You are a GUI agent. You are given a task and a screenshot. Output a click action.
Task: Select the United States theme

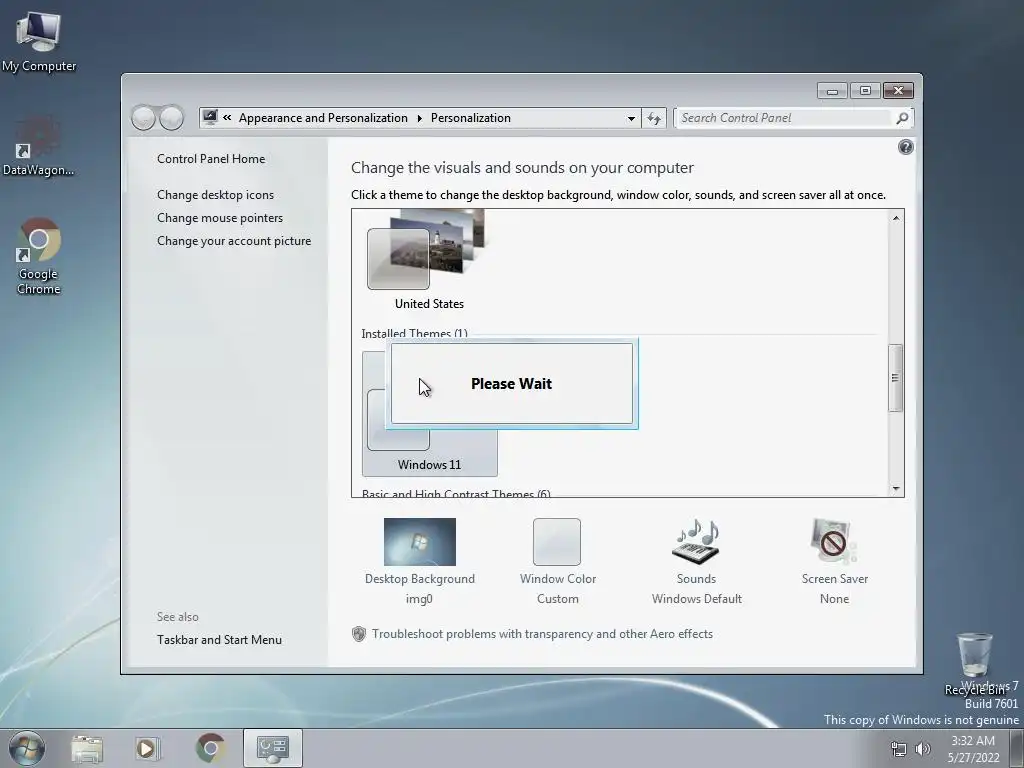coord(429,261)
